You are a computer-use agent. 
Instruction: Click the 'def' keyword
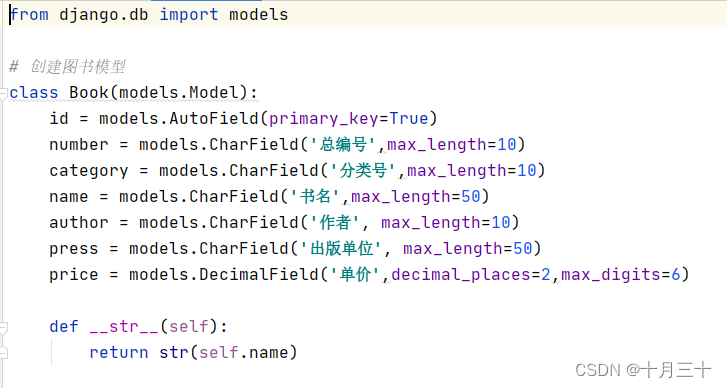click(x=64, y=326)
